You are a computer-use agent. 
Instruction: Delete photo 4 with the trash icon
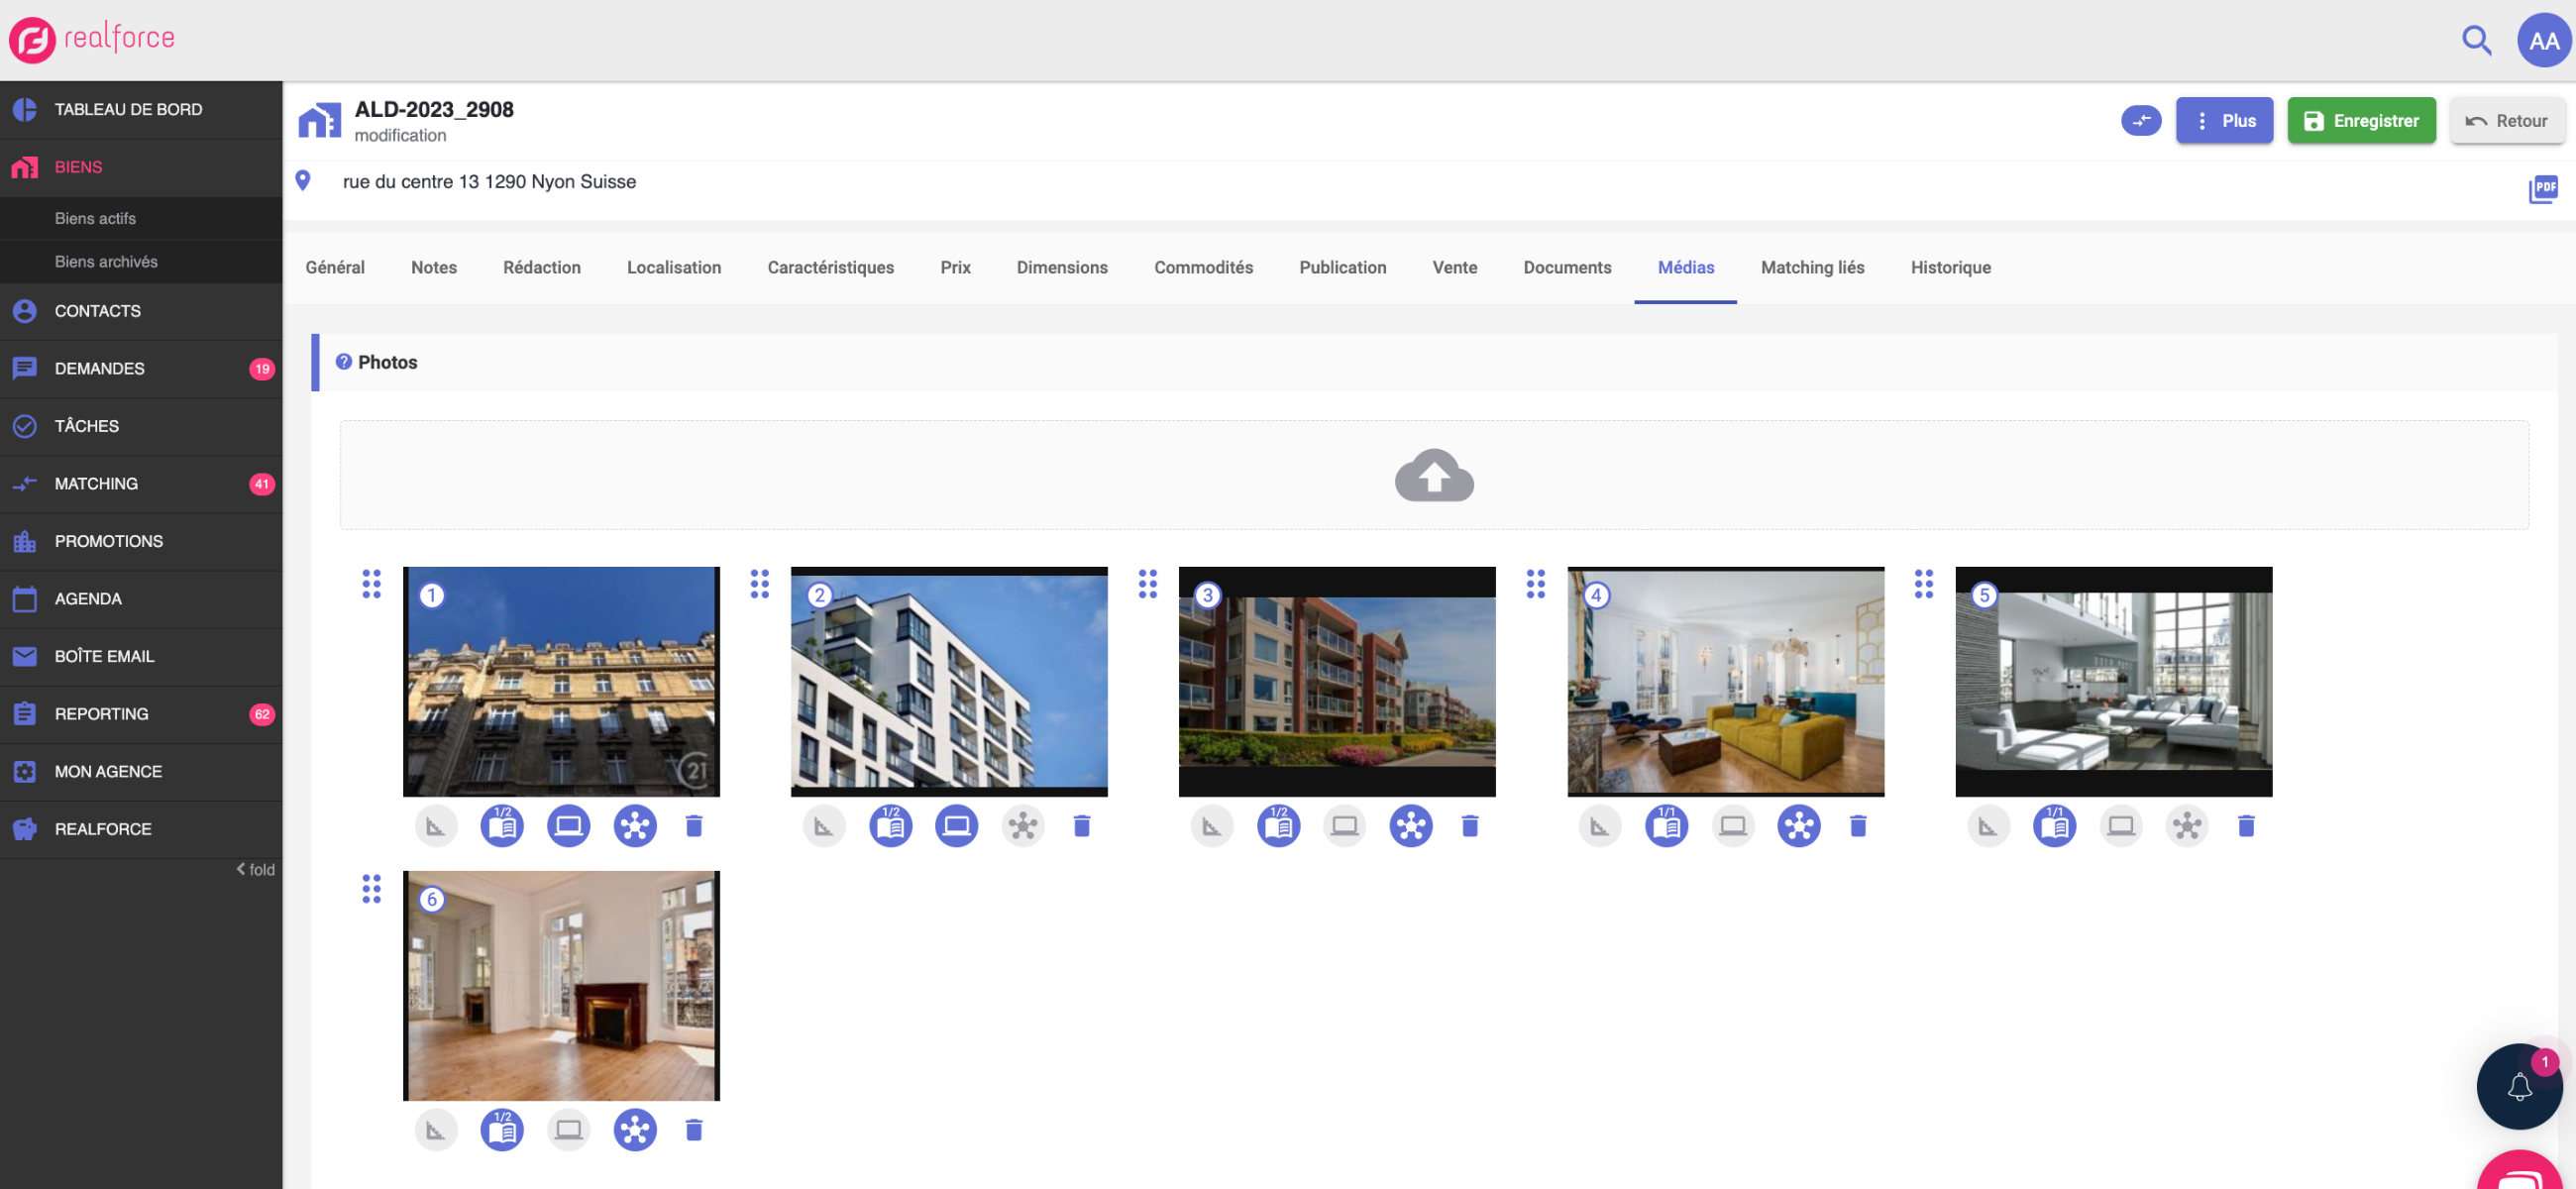pyautogui.click(x=1858, y=826)
